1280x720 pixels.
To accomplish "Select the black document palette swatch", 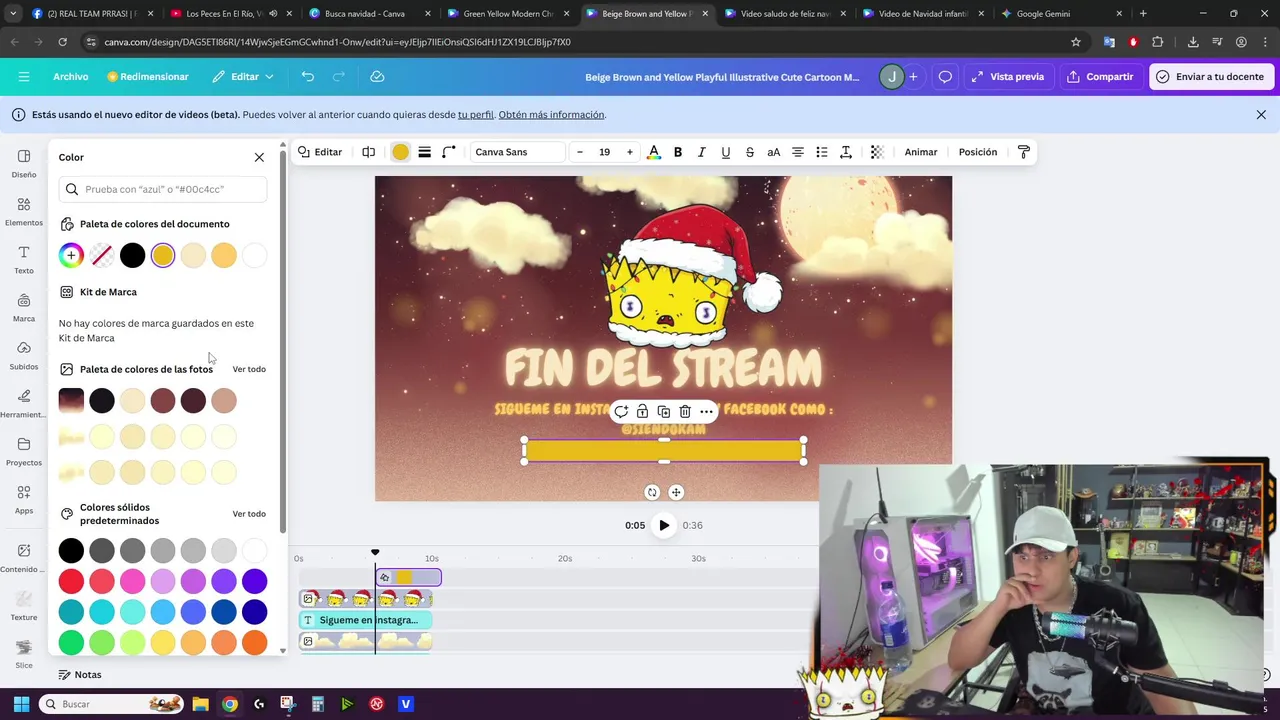I will [132, 256].
